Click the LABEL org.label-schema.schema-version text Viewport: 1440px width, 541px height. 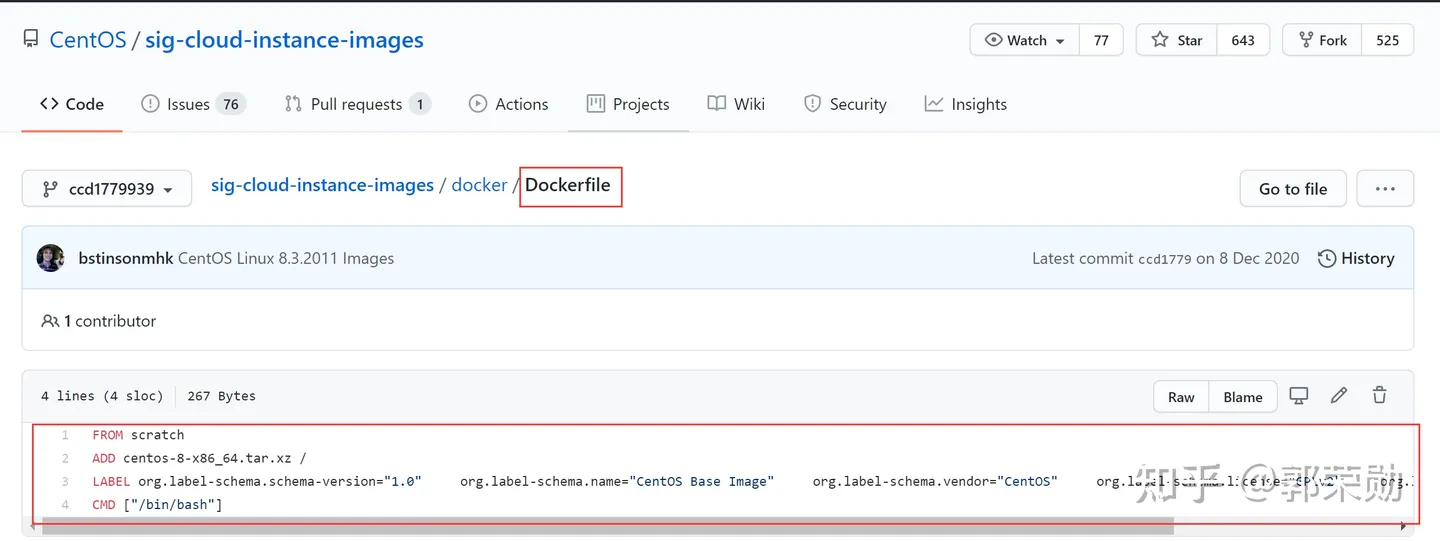257,481
